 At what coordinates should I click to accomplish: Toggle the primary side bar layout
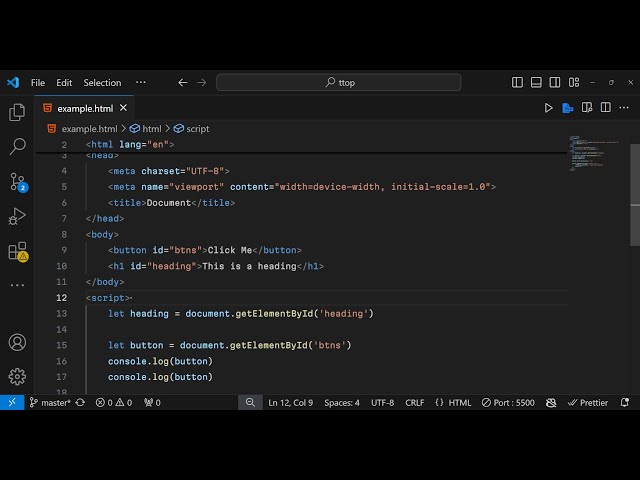coord(518,83)
